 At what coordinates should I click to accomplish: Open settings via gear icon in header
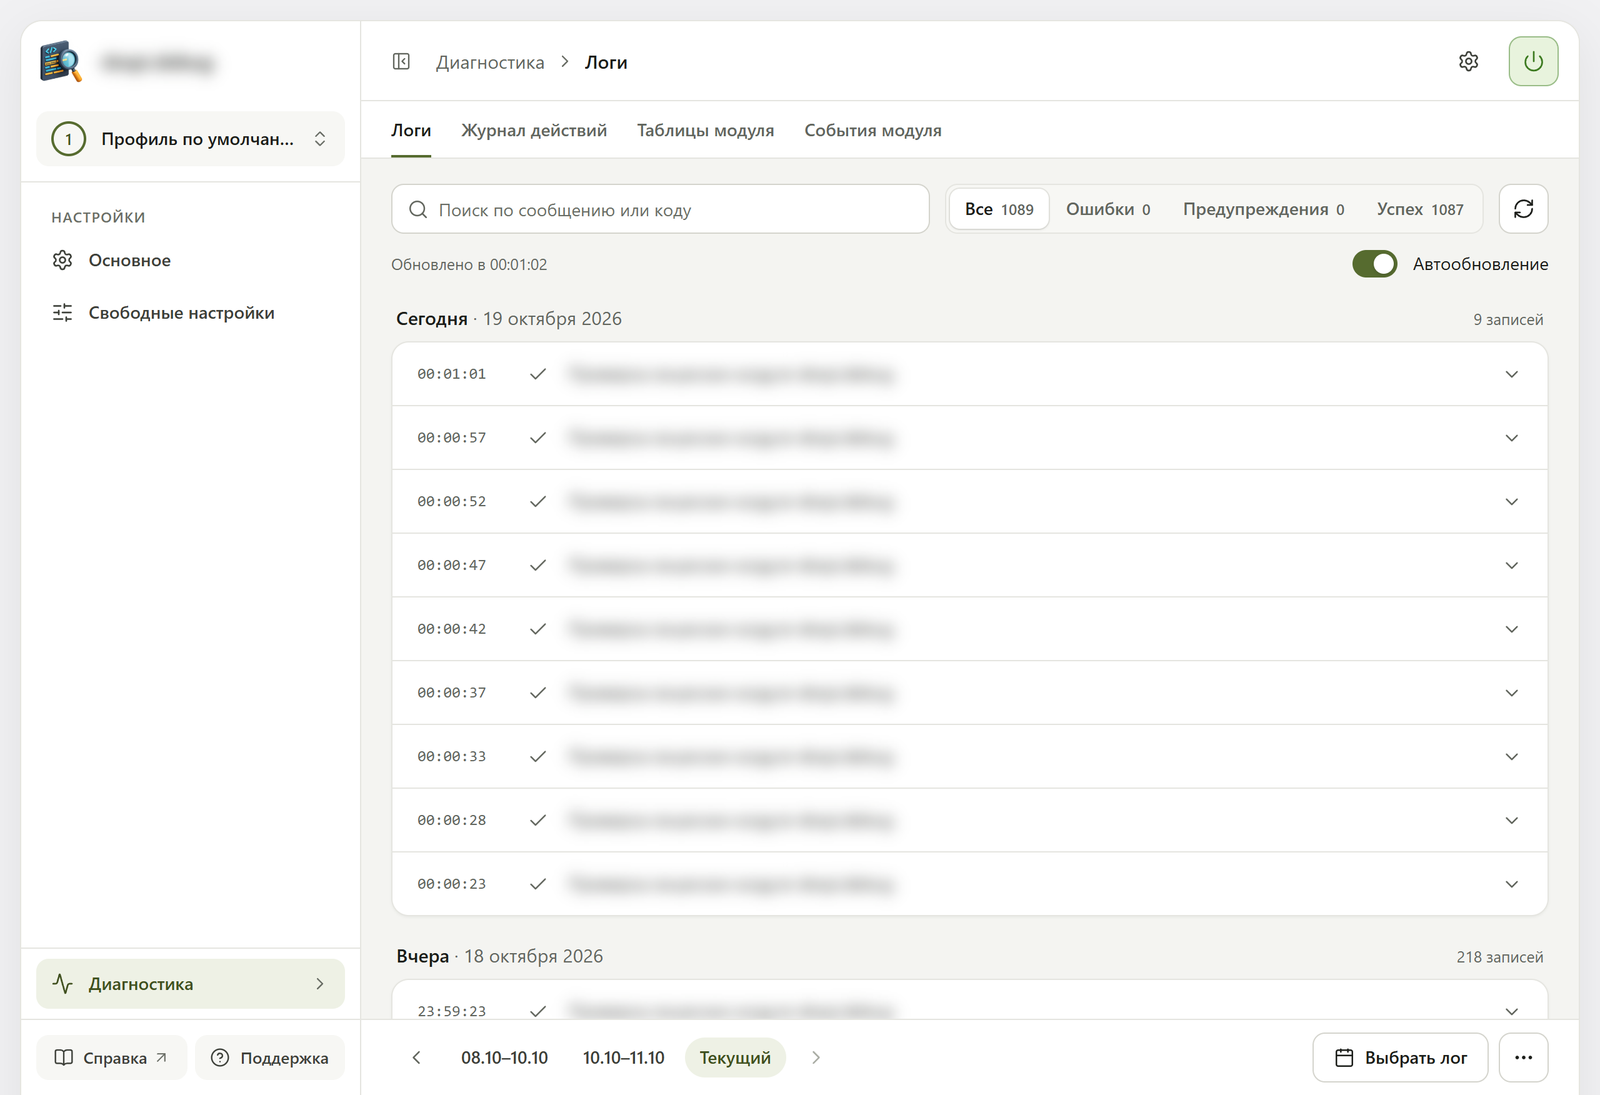coord(1468,62)
